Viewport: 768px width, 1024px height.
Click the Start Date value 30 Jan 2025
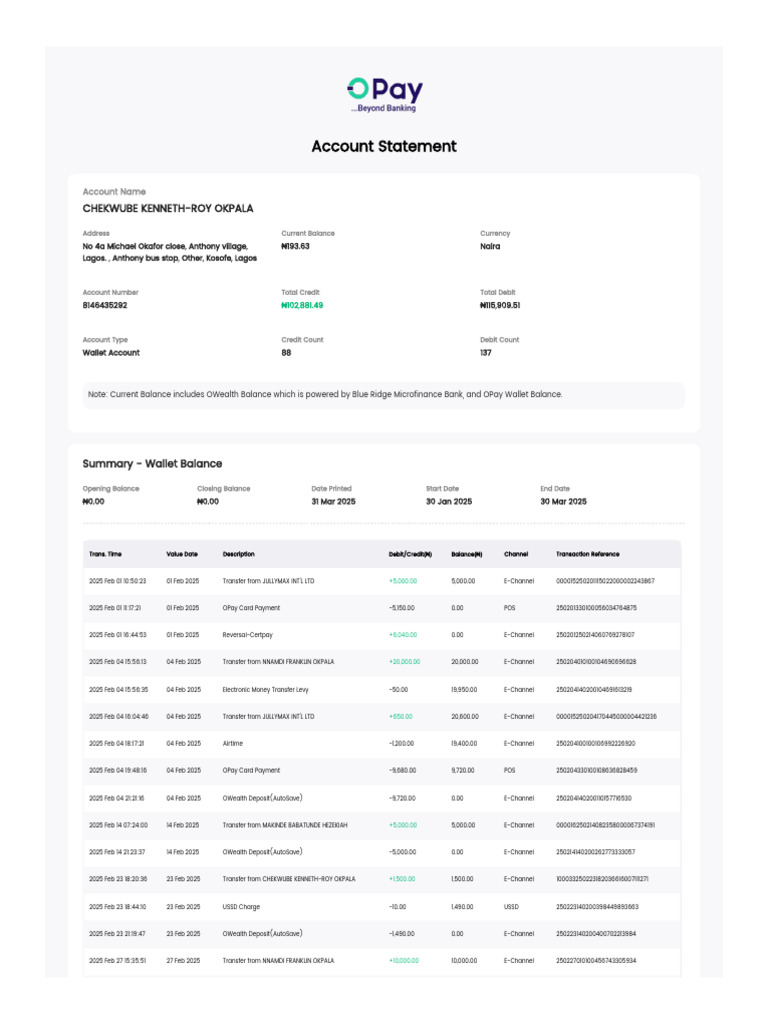coord(449,502)
